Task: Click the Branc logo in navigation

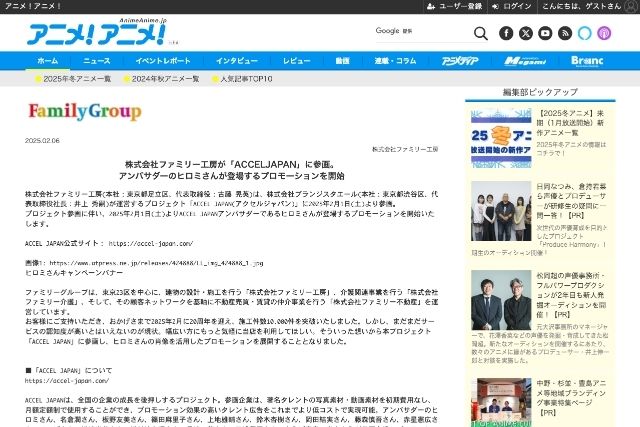Action: pyautogui.click(x=587, y=61)
